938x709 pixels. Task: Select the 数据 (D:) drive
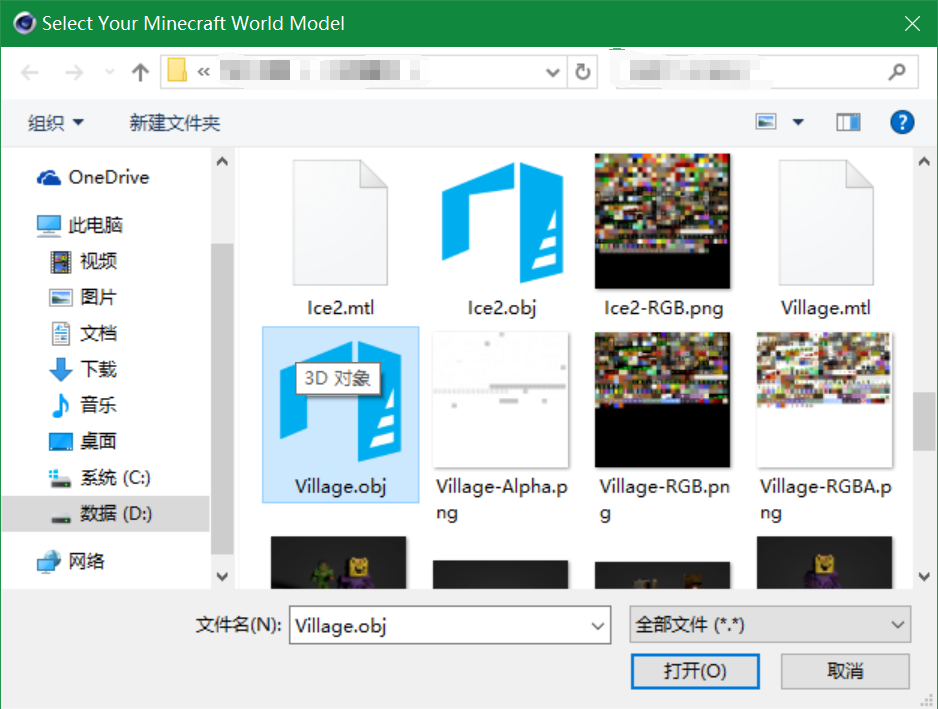[105, 513]
